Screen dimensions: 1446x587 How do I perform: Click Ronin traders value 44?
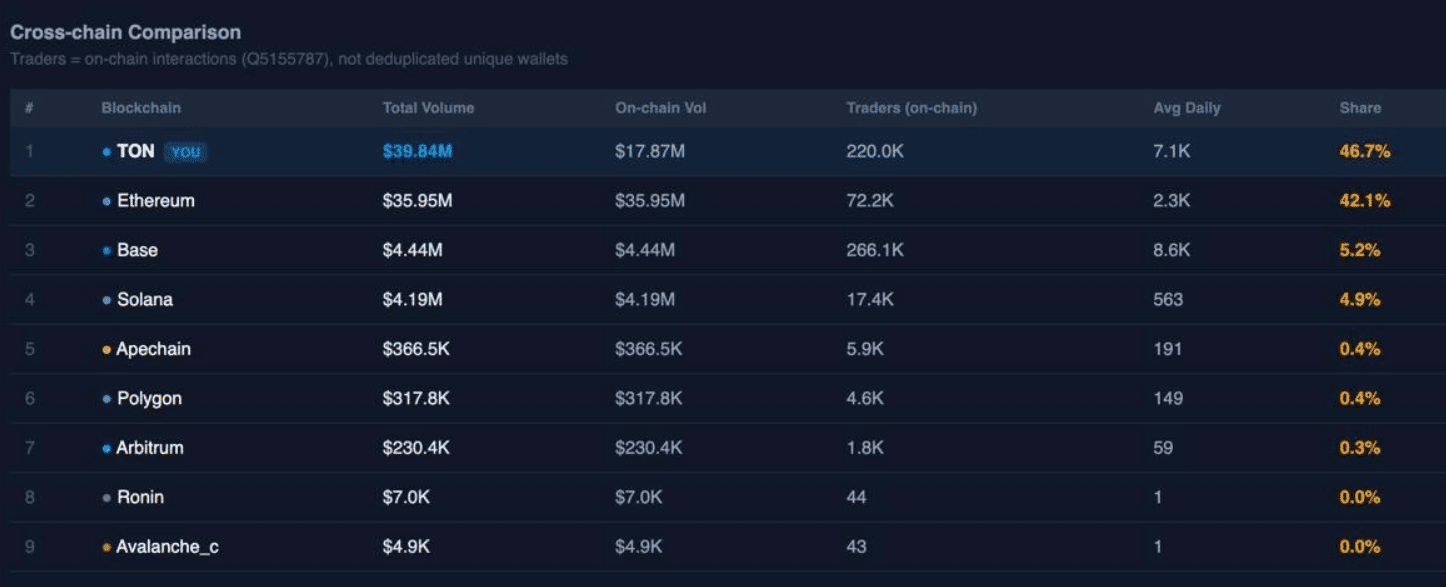point(856,497)
